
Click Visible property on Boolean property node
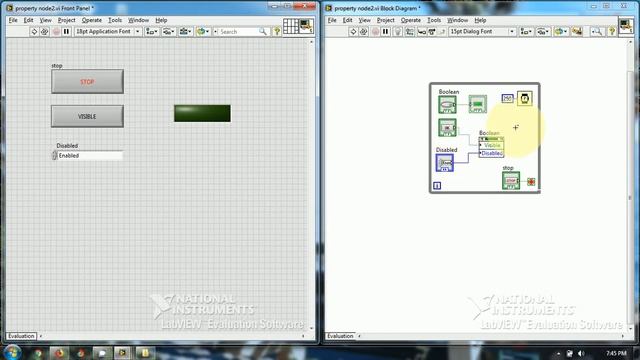point(491,145)
